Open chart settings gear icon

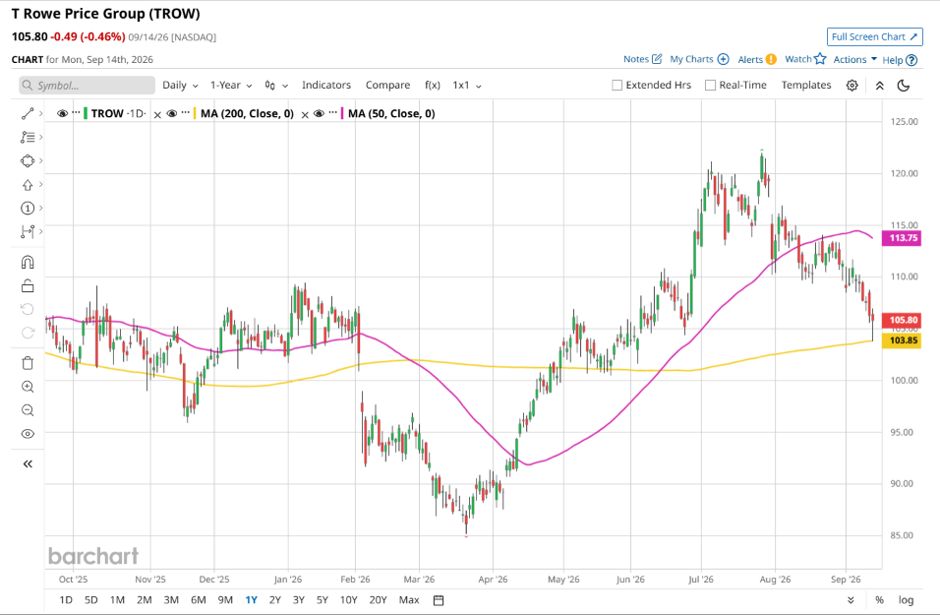(x=852, y=85)
